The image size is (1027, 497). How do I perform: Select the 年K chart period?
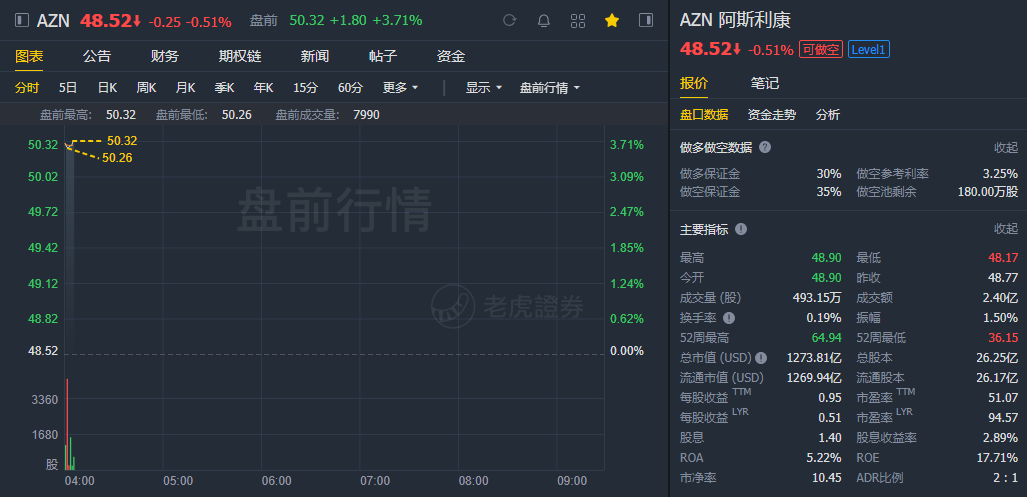263,88
